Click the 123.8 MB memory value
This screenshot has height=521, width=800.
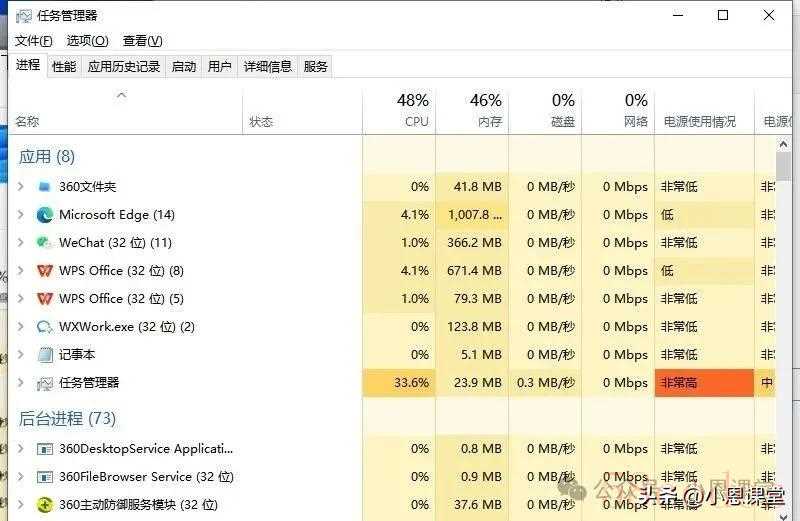click(474, 327)
